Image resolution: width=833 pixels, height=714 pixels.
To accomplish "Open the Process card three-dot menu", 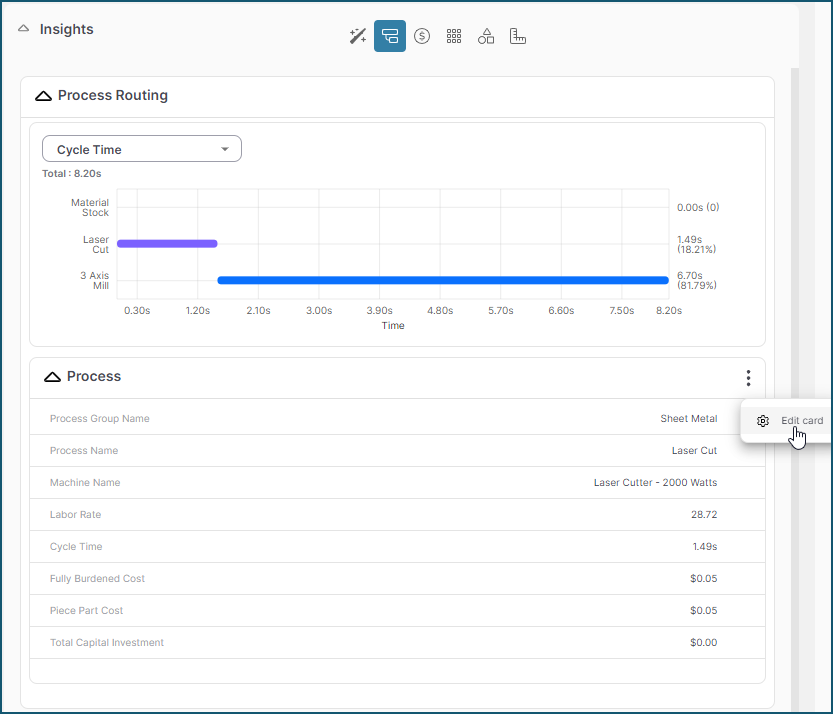I will (748, 378).
